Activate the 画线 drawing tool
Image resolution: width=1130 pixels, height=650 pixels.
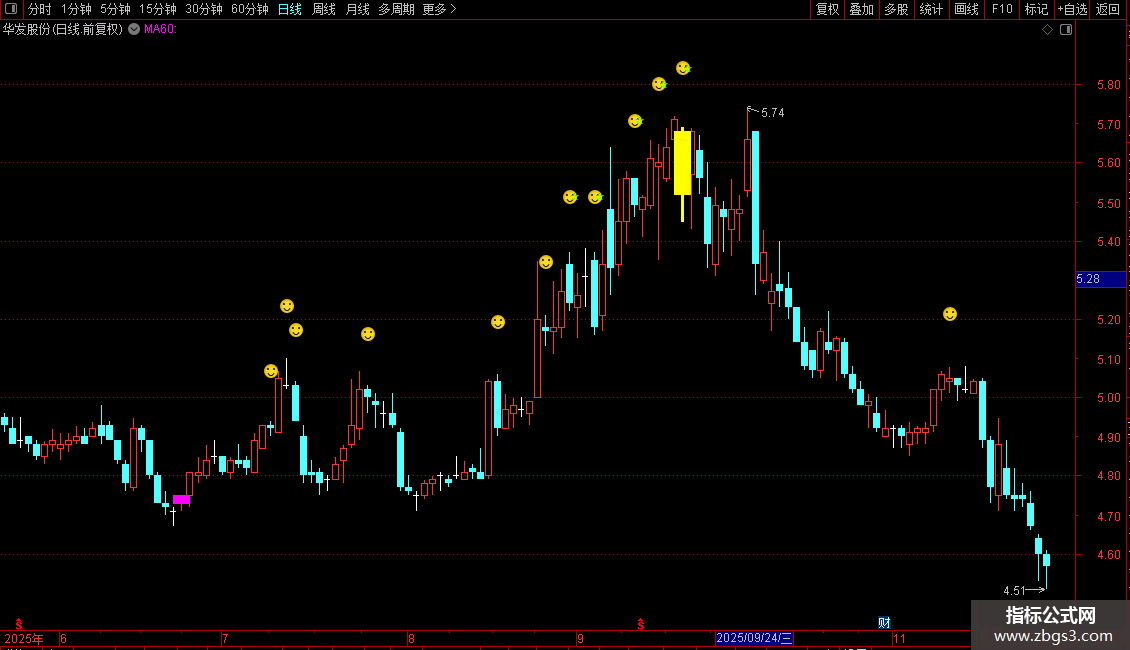click(x=966, y=9)
